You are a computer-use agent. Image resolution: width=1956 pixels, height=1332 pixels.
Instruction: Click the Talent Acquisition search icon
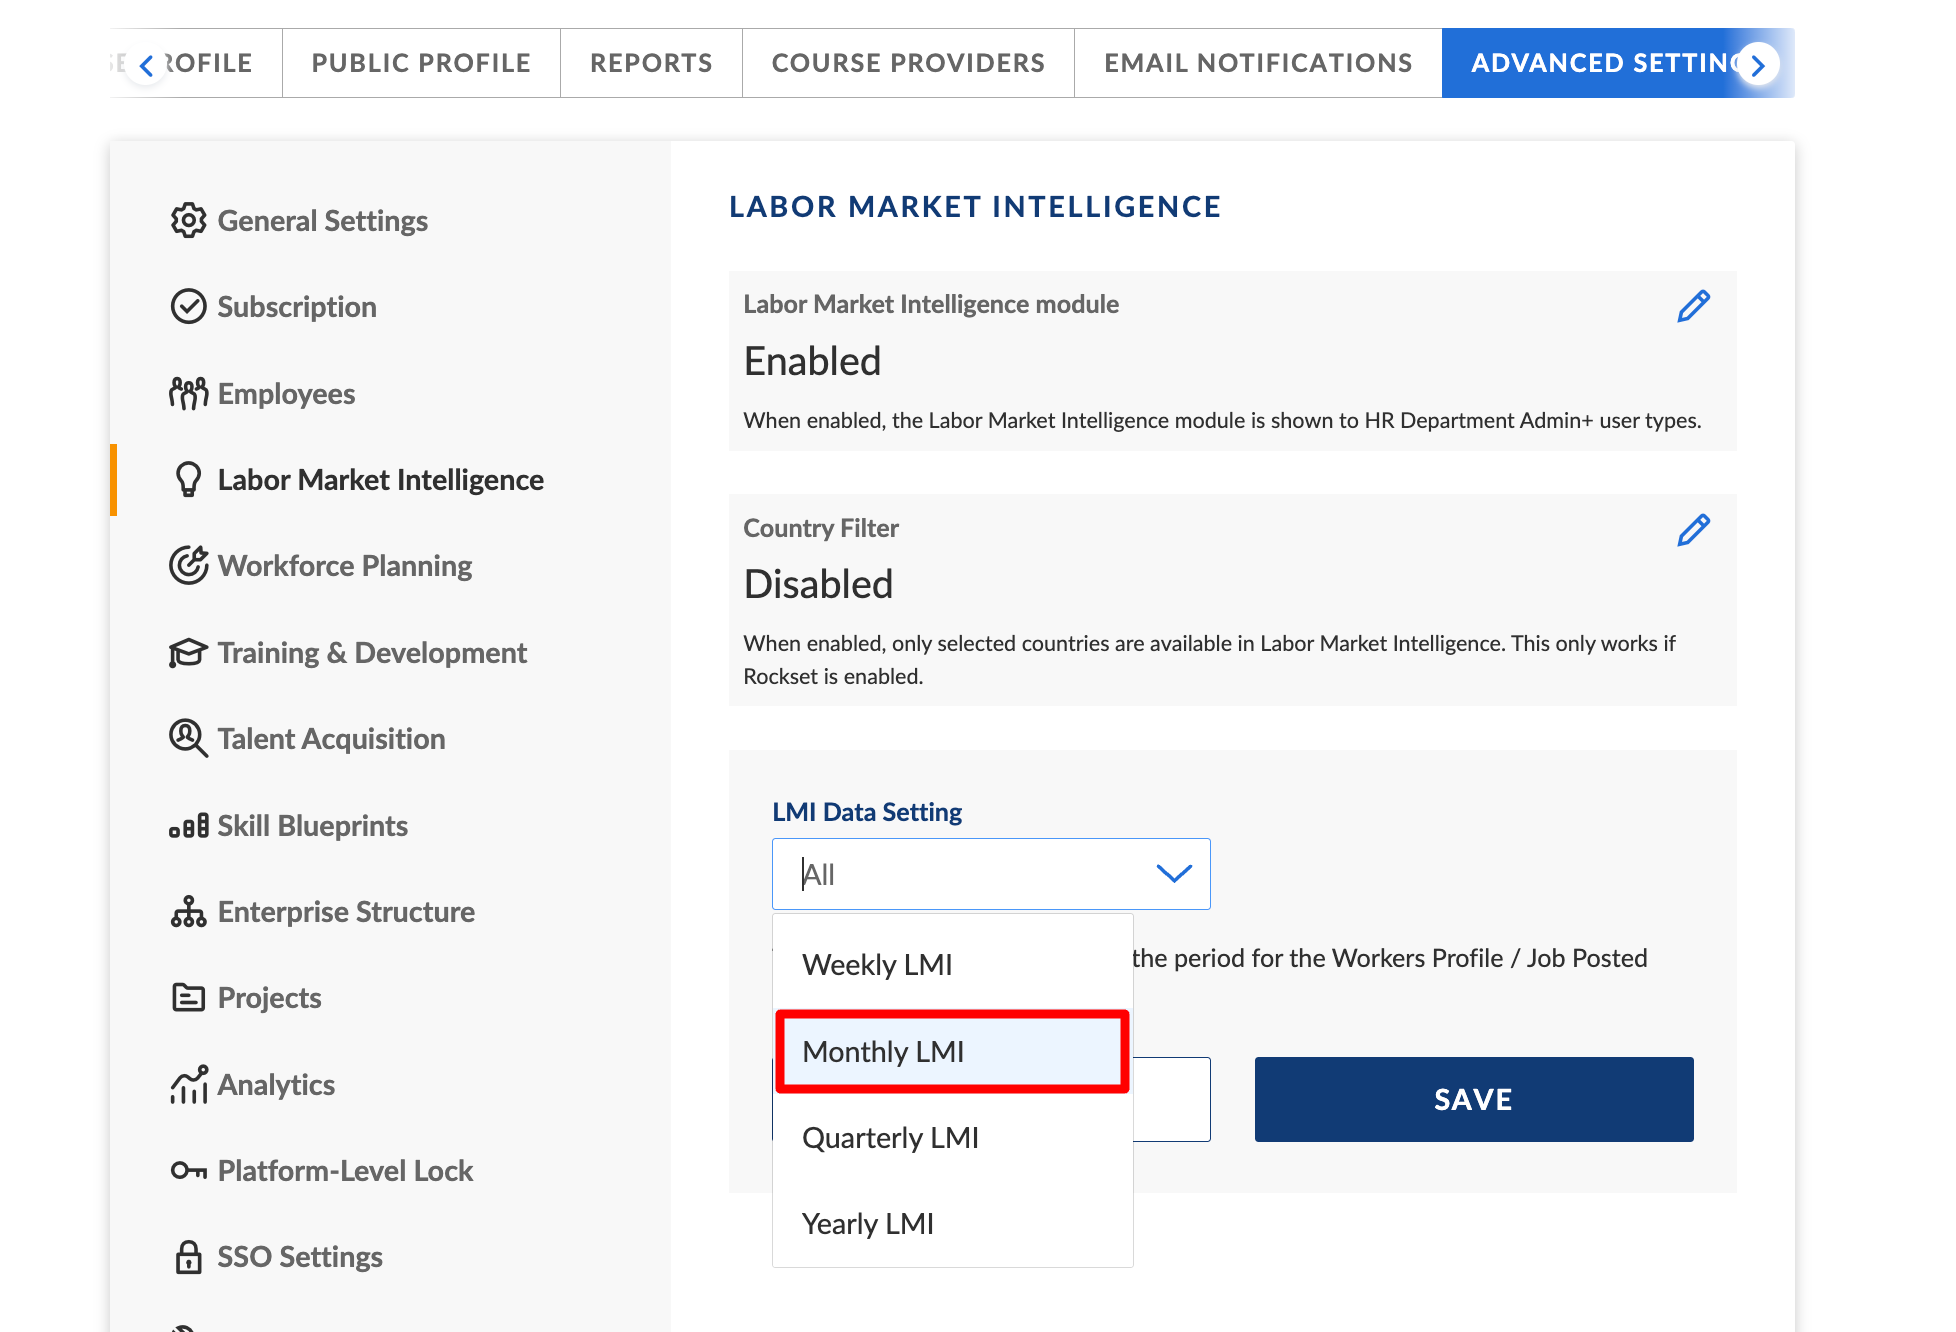point(188,738)
